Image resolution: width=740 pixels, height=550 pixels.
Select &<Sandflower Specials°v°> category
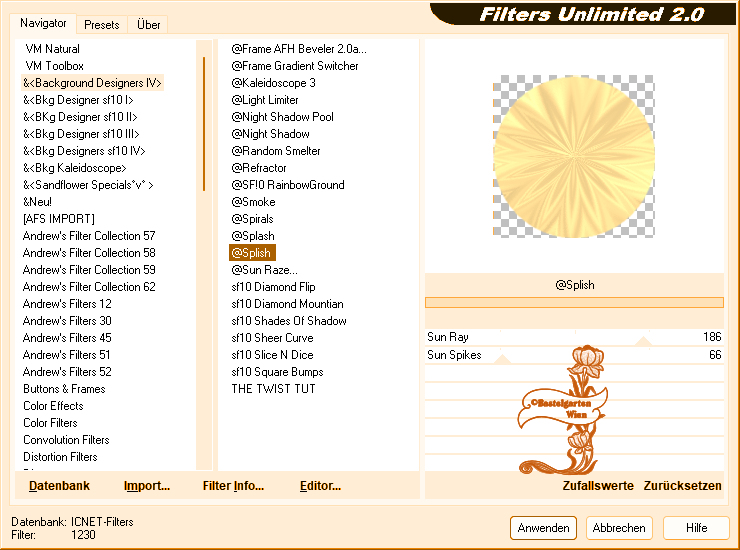(x=88, y=185)
